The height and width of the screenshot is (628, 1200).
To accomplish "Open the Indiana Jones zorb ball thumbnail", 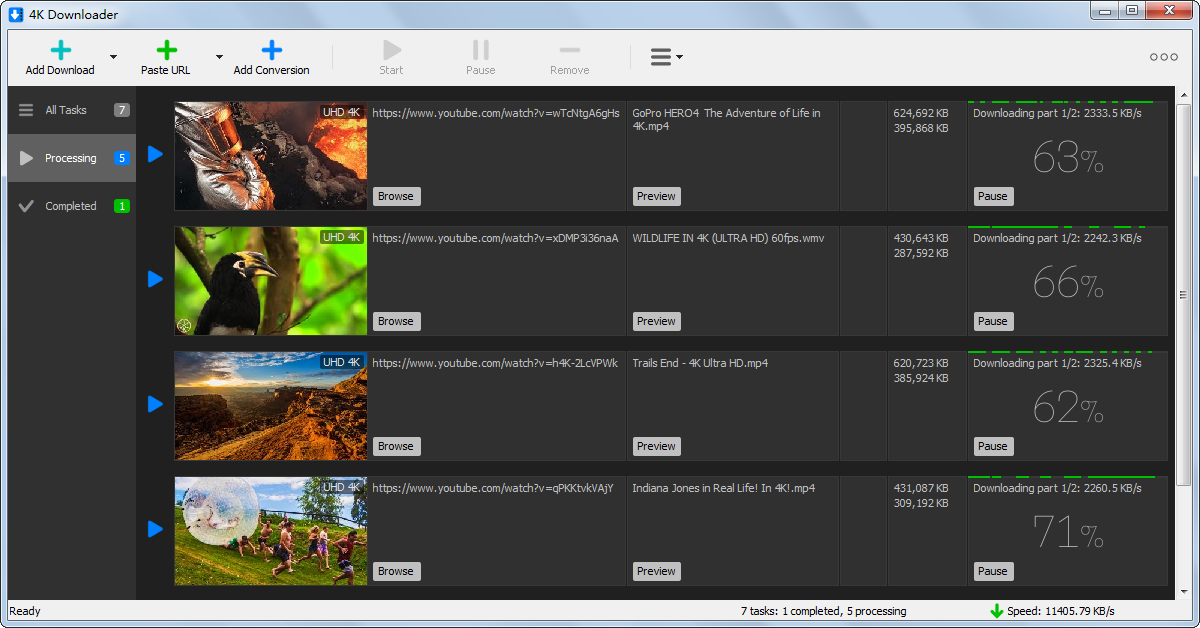I will 271,531.
